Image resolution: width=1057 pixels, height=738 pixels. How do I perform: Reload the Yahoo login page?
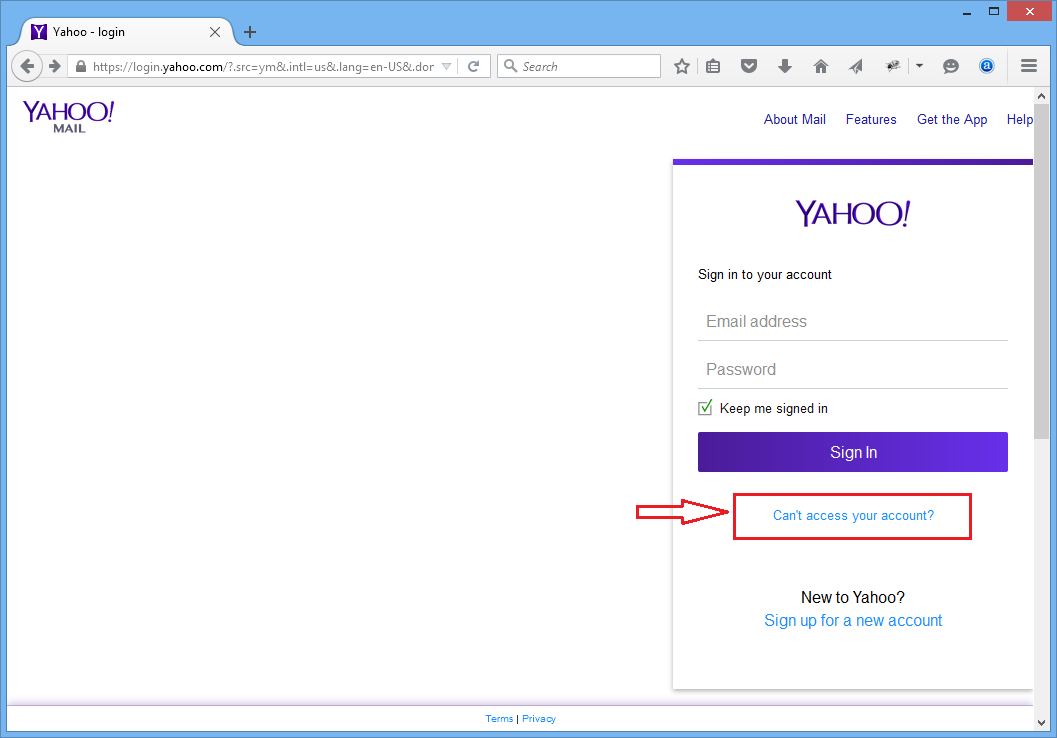(471, 66)
